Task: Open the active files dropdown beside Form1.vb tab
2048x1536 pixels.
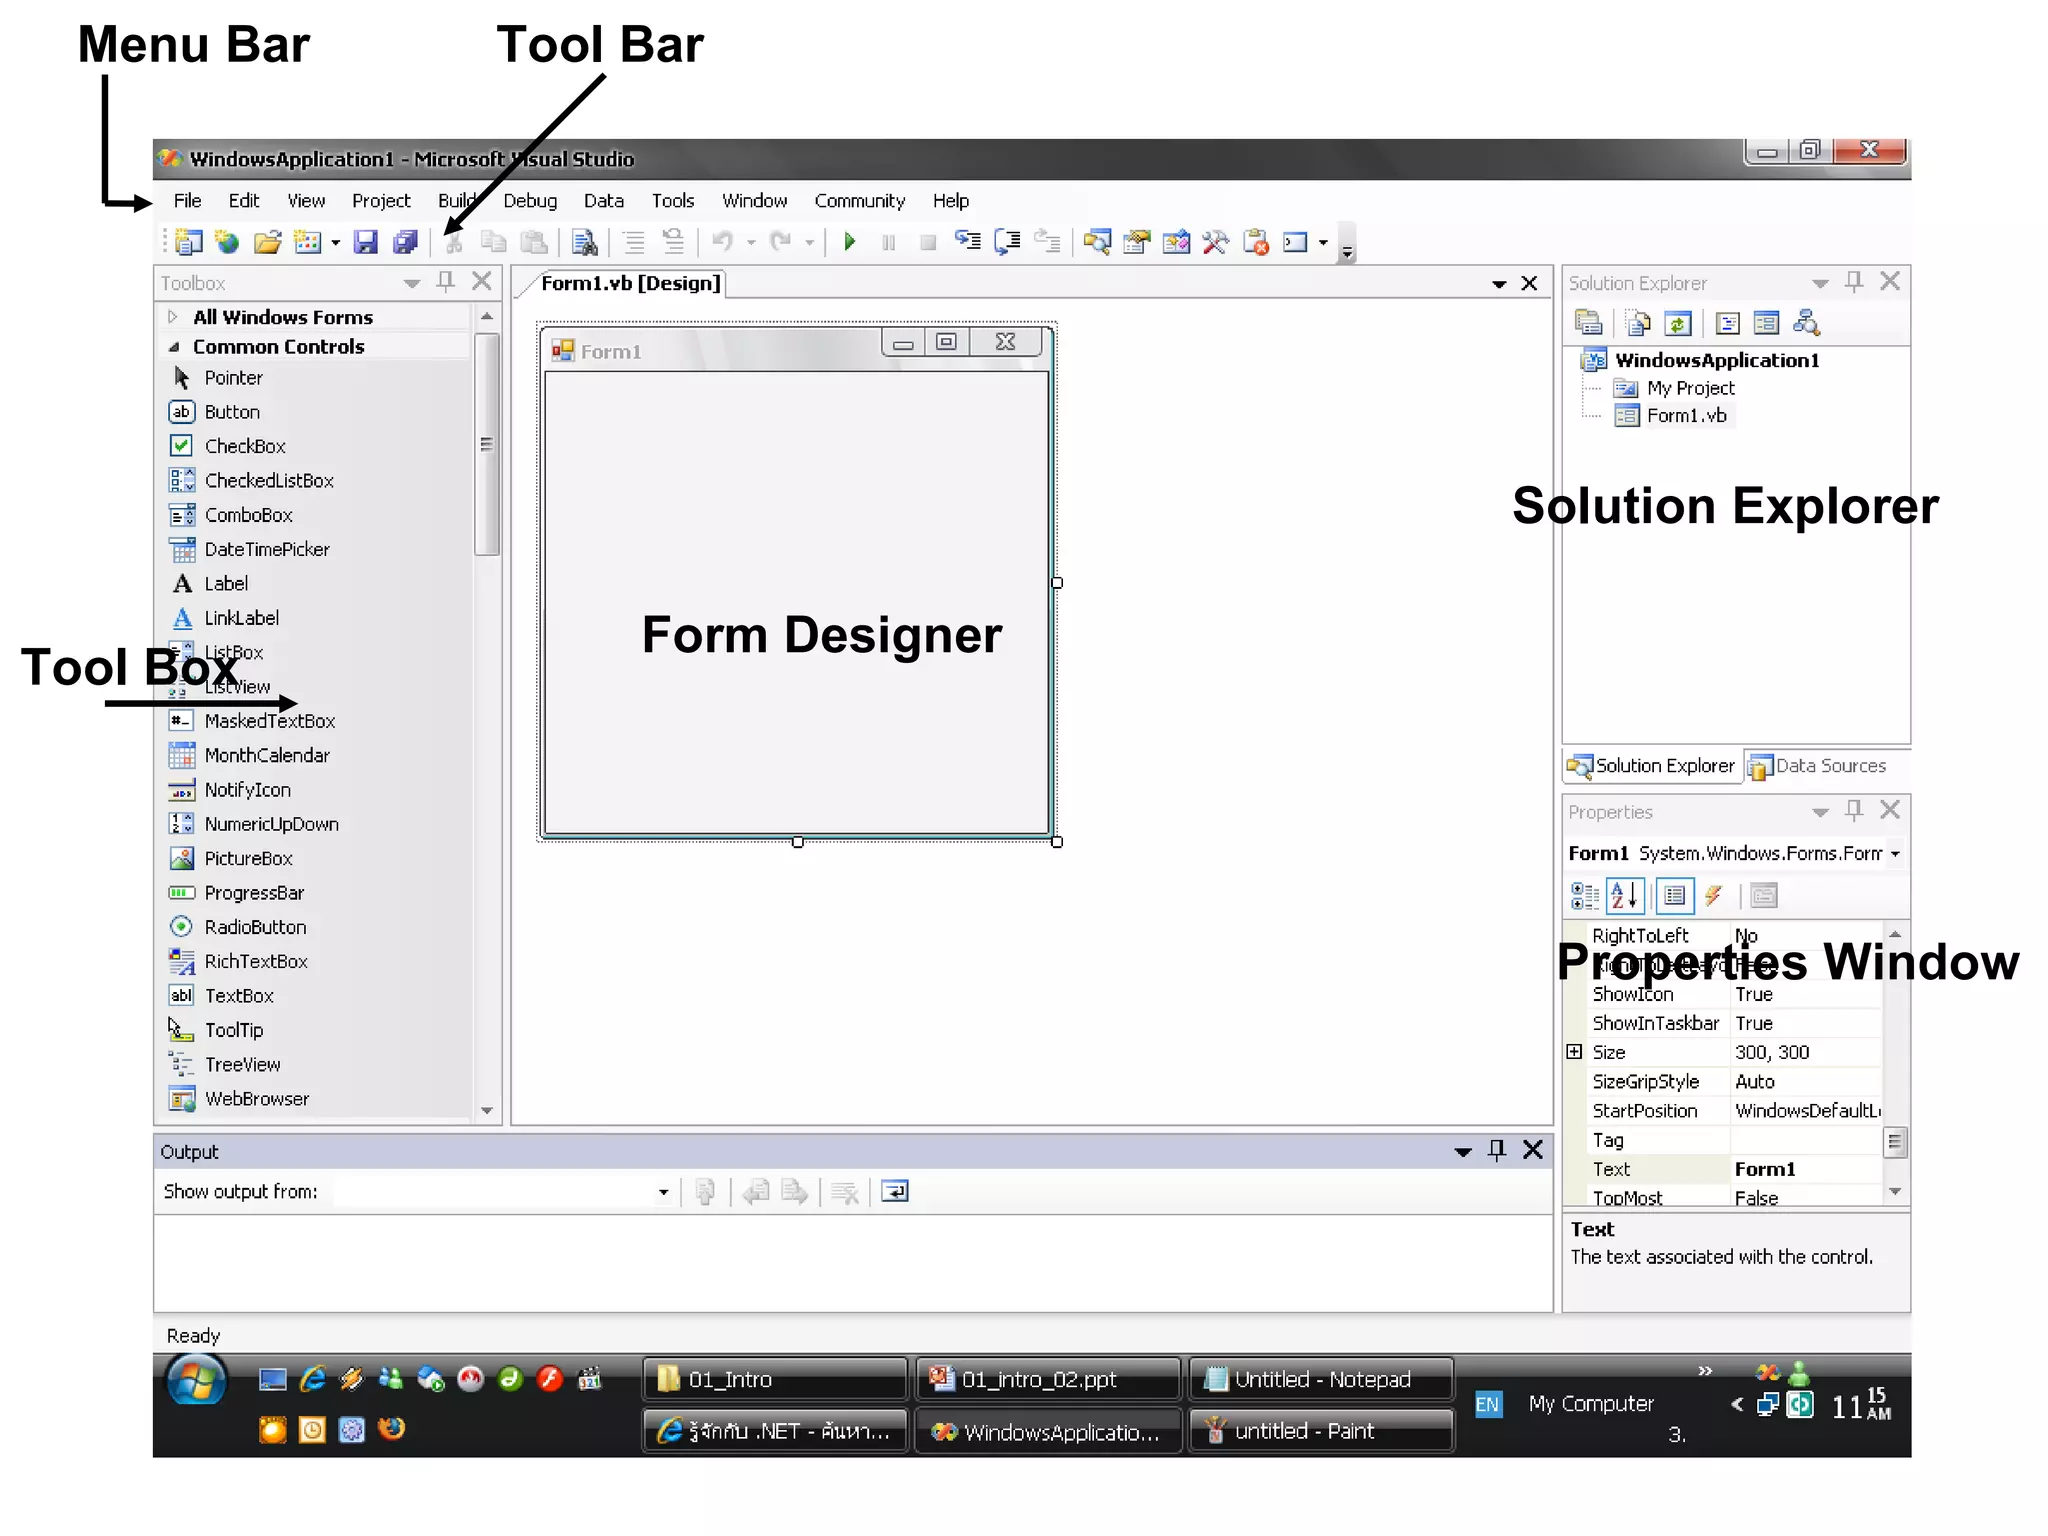Action: [x=1499, y=285]
